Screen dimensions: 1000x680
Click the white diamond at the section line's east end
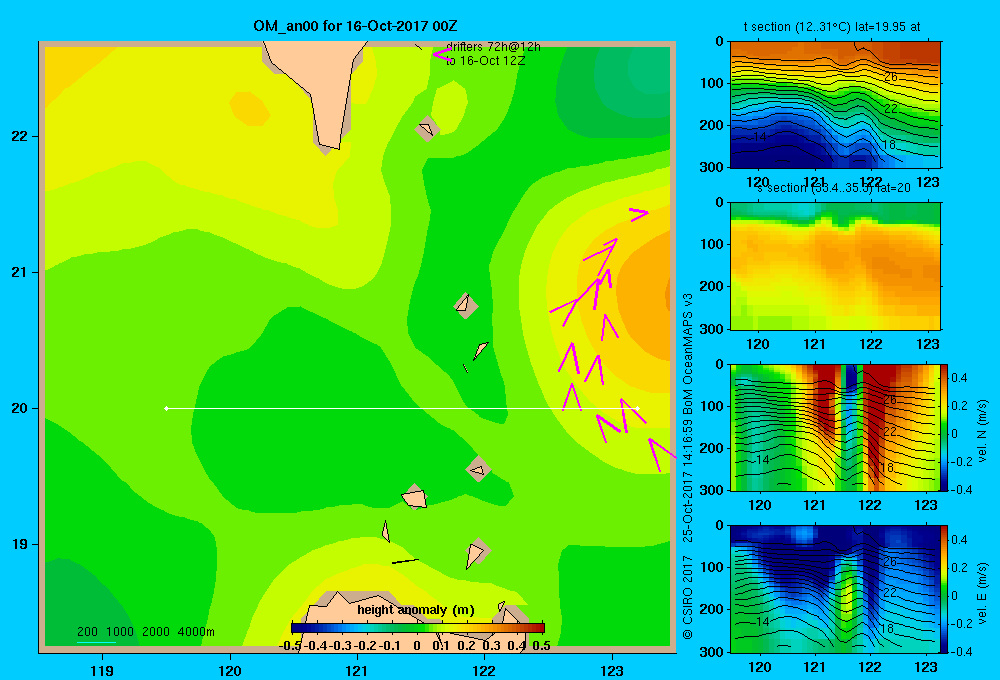coord(637,408)
